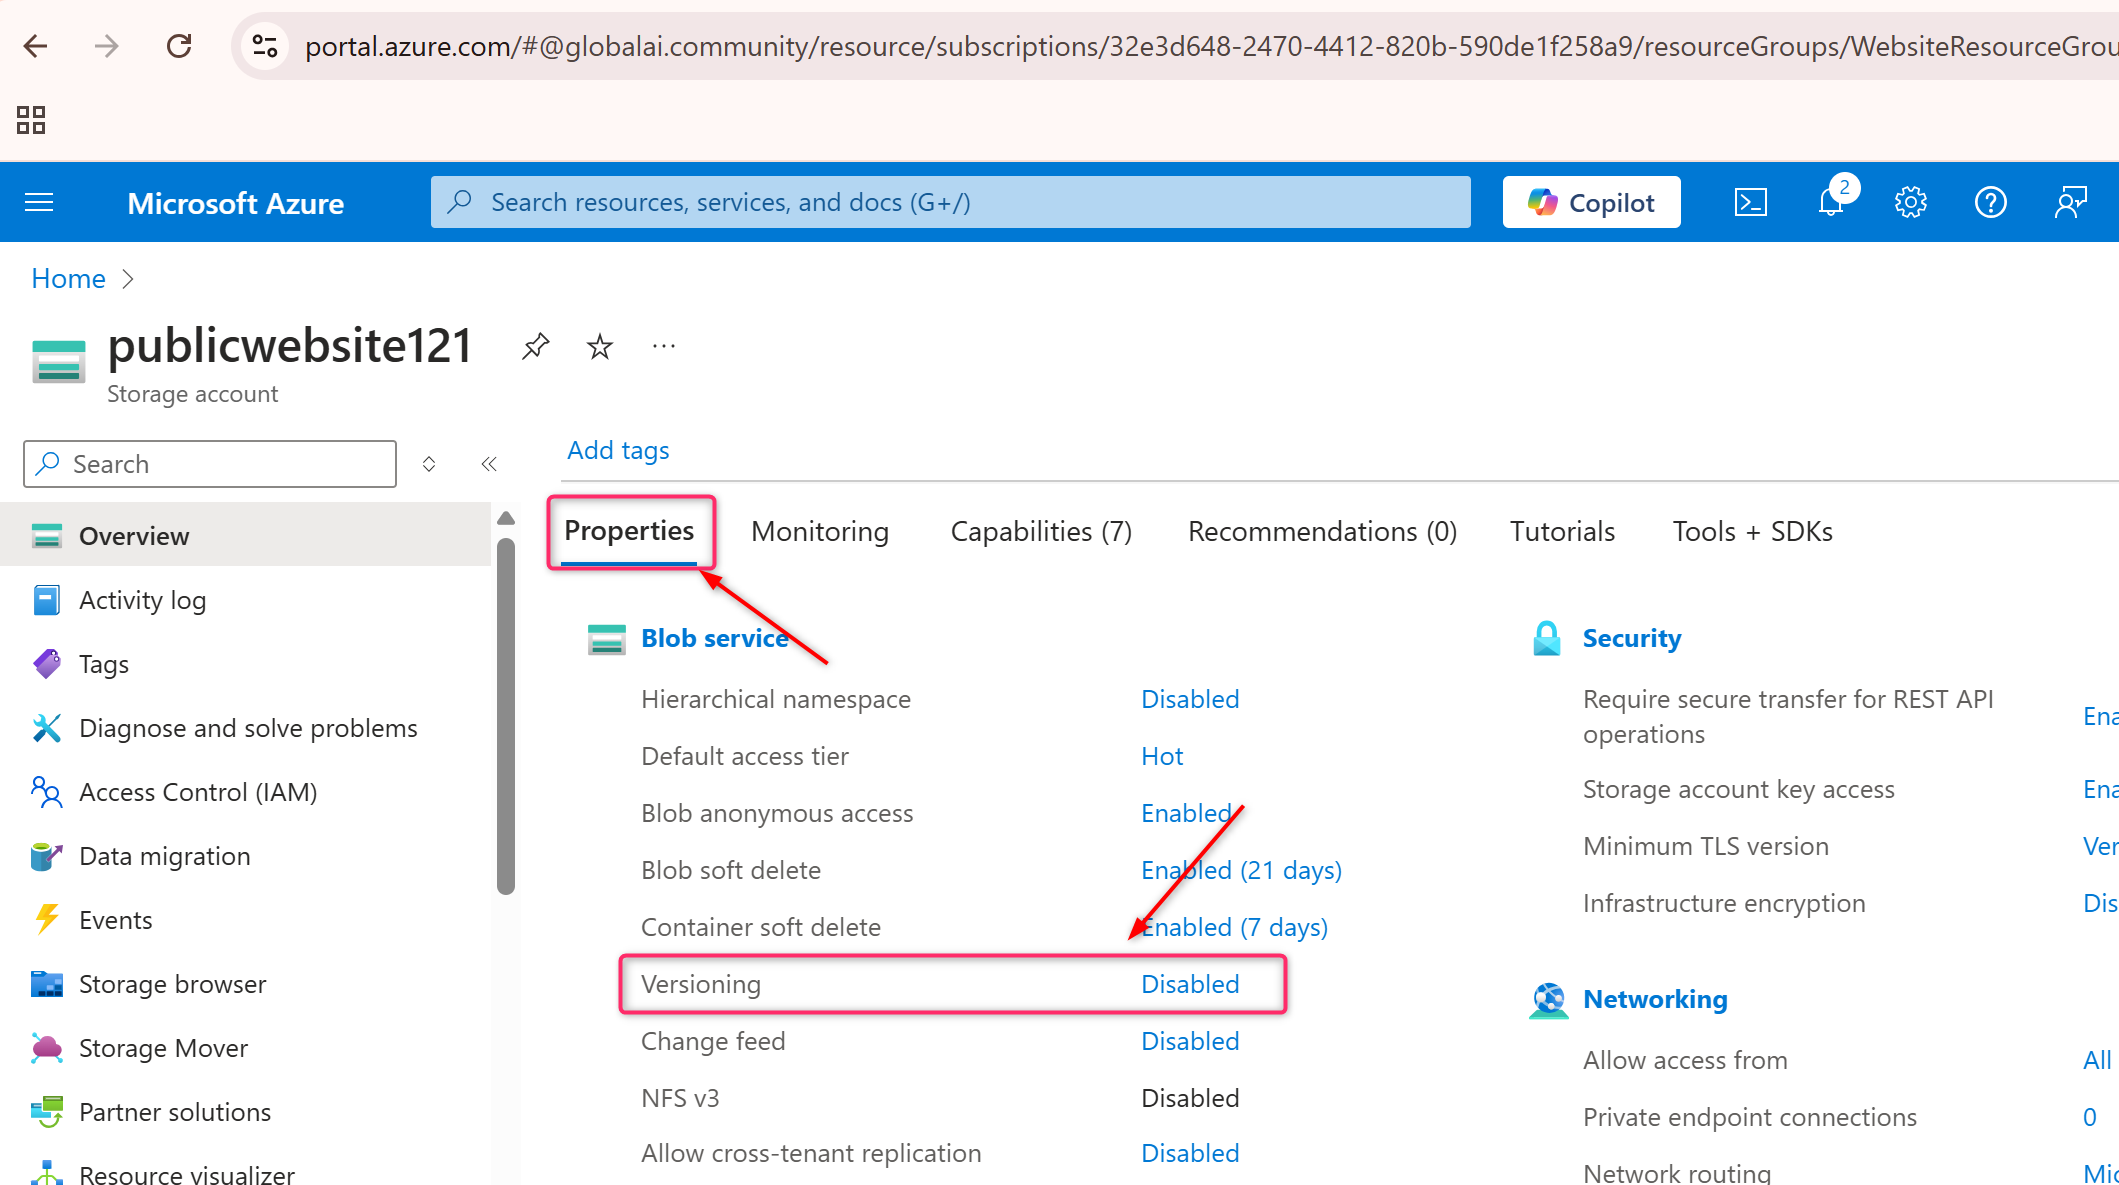Open the help question mark icon
Viewport: 2119px width, 1185px height.
pos(1991,203)
